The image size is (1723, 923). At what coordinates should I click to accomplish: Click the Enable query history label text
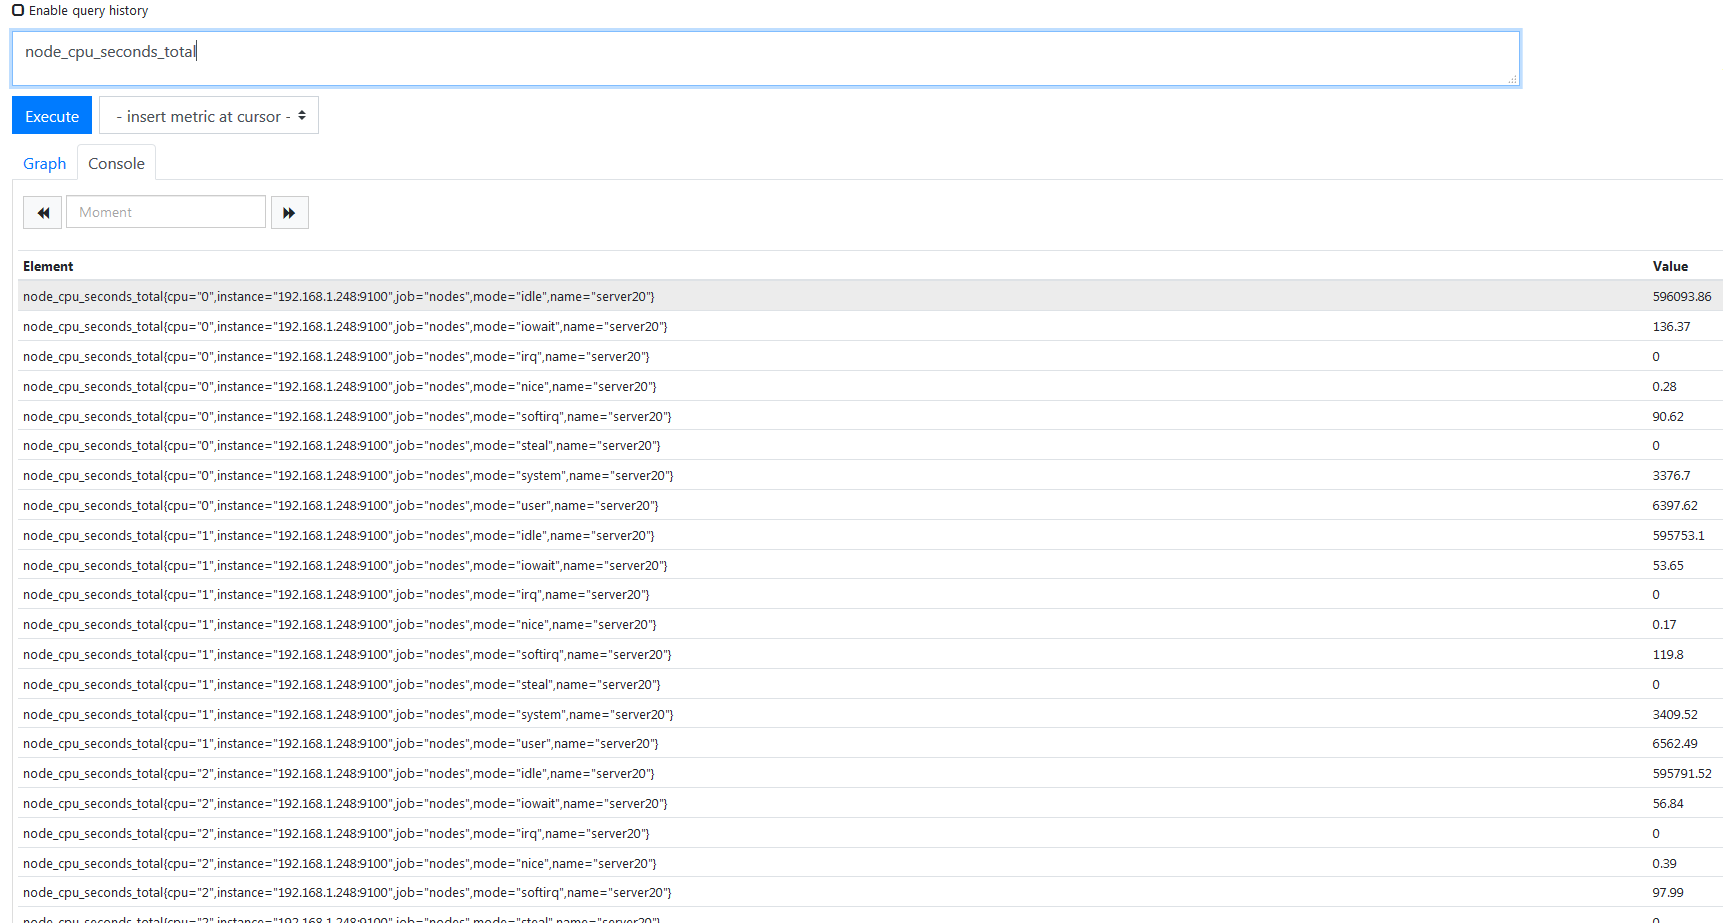click(x=88, y=11)
